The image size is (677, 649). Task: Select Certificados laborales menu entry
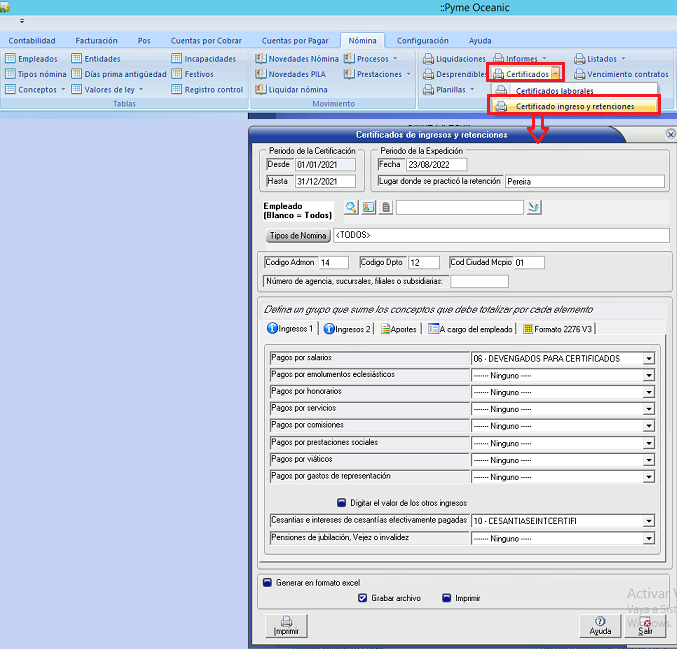click(574, 91)
